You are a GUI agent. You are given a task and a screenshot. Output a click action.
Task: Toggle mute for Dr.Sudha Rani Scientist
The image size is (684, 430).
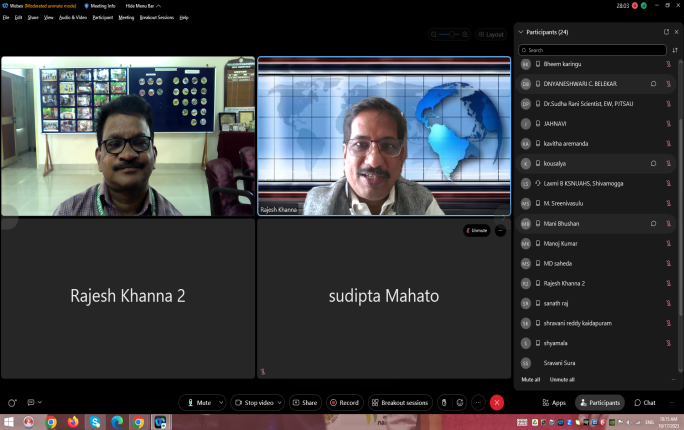click(668, 104)
